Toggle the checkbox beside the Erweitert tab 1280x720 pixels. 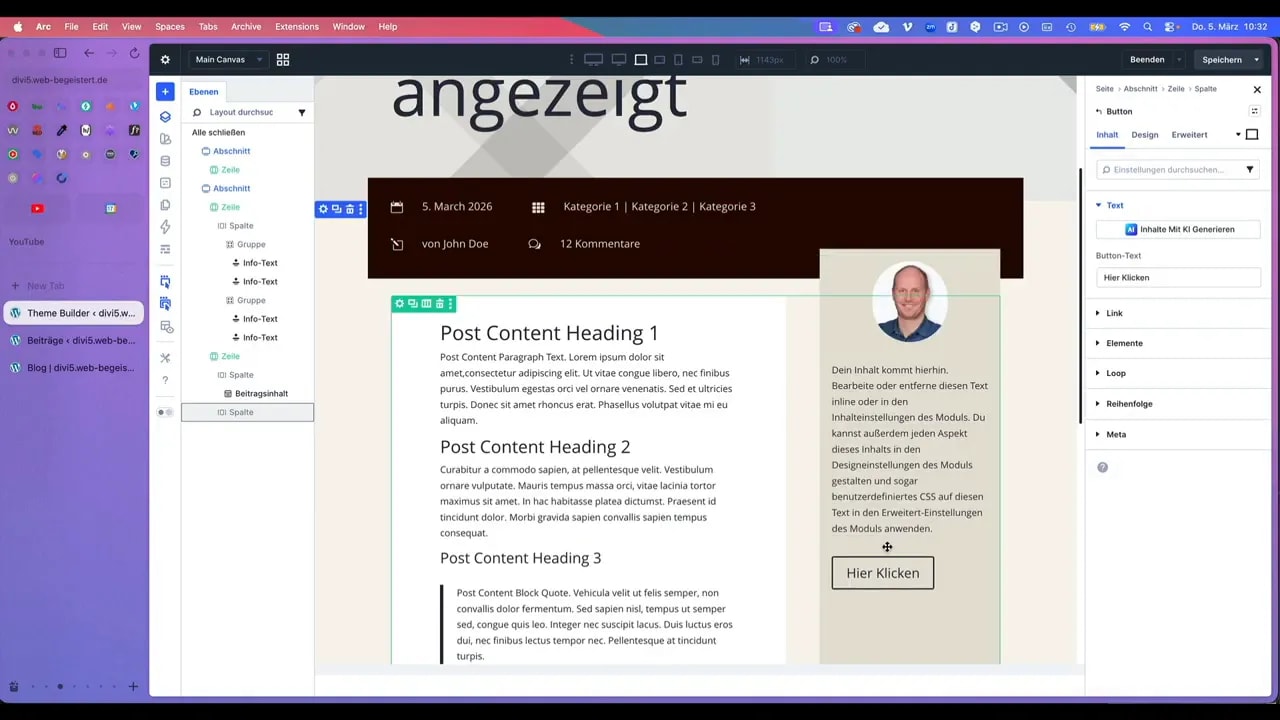1252,134
